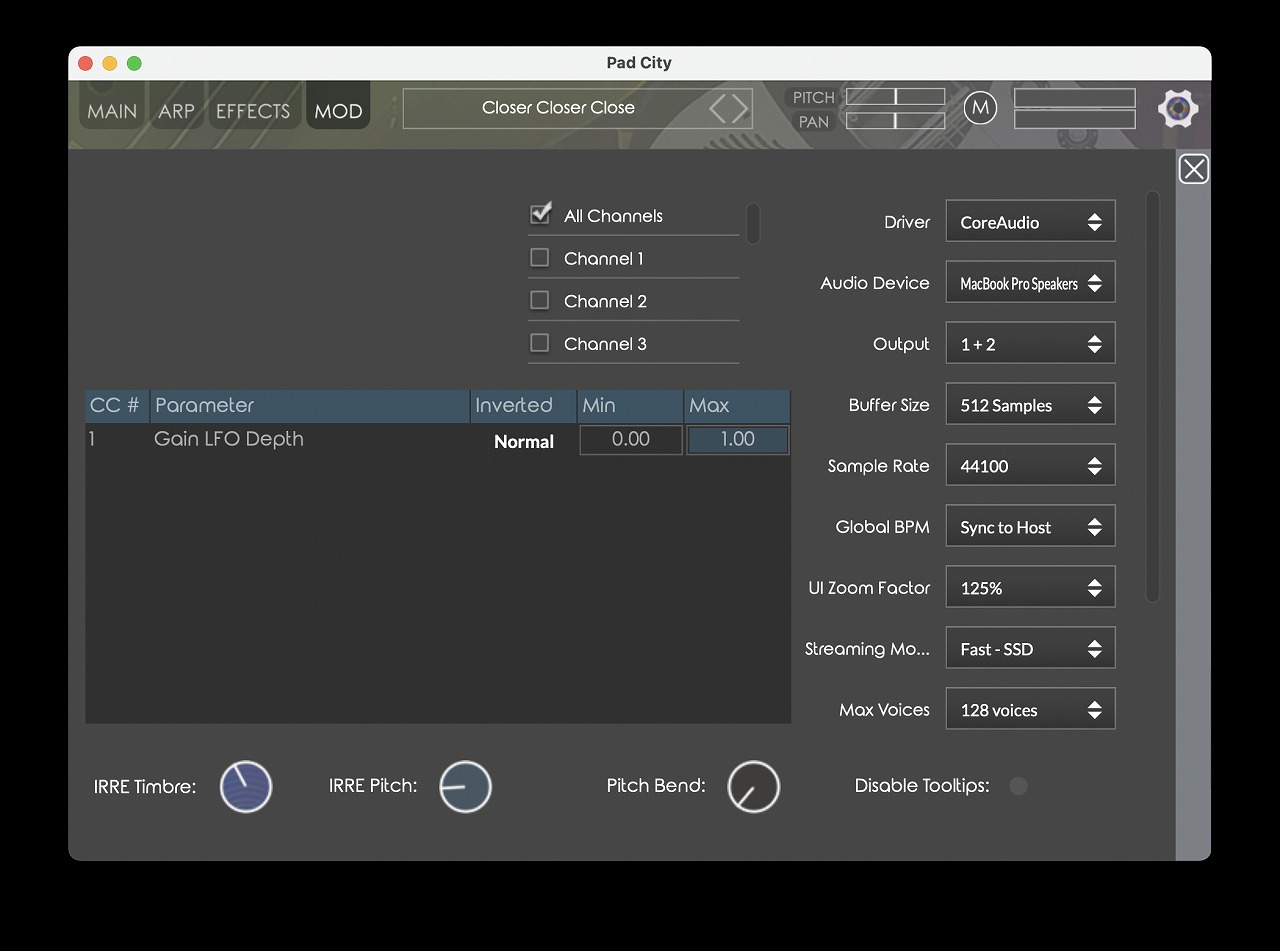Open the Buffer Size dropdown

pos(1030,405)
